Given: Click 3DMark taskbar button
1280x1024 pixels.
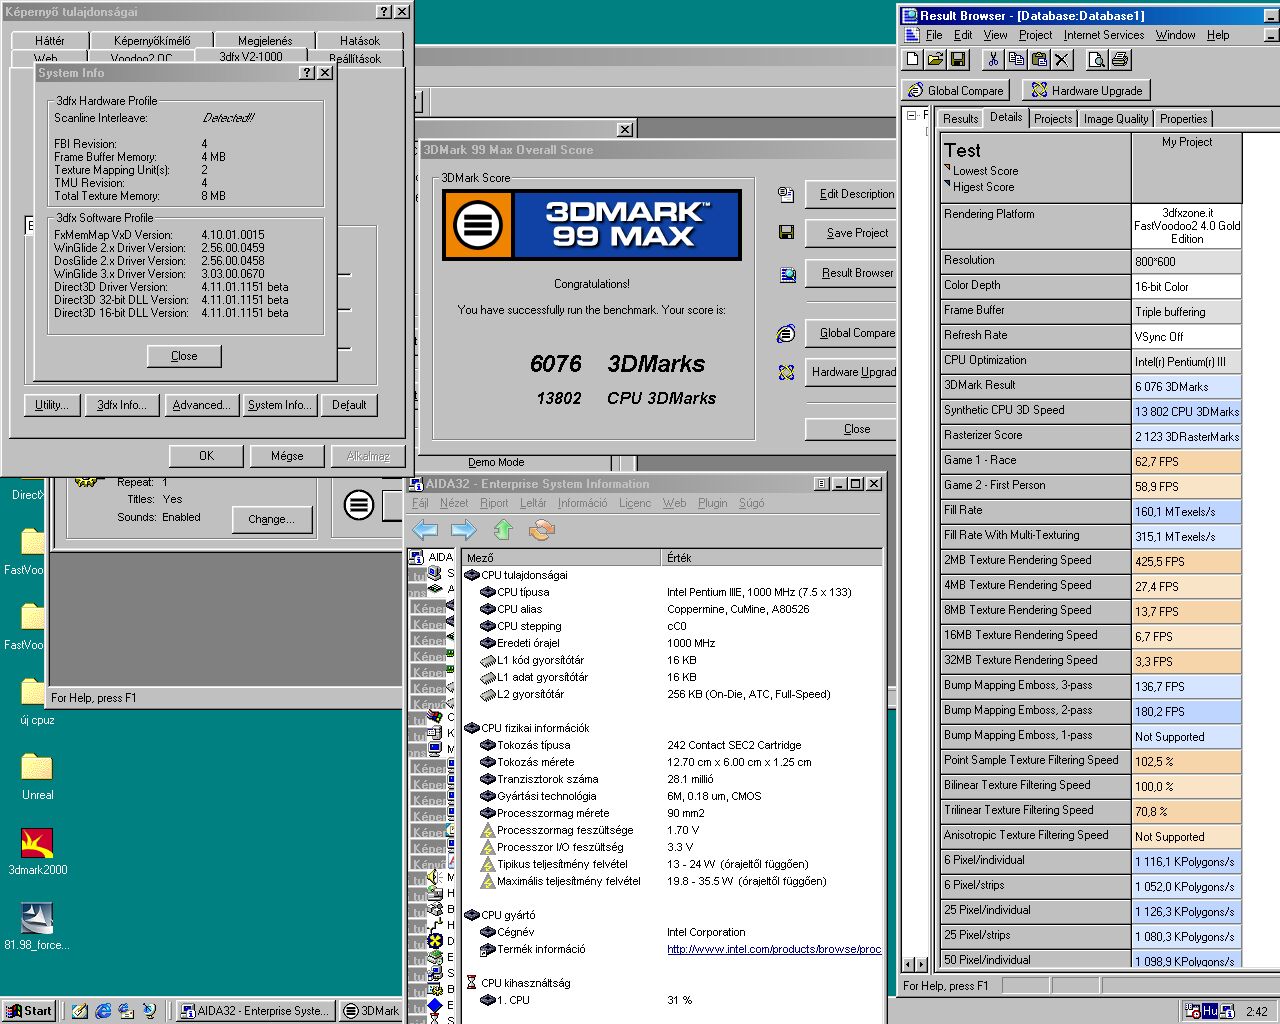Looking at the screenshot, I should (x=371, y=1011).
